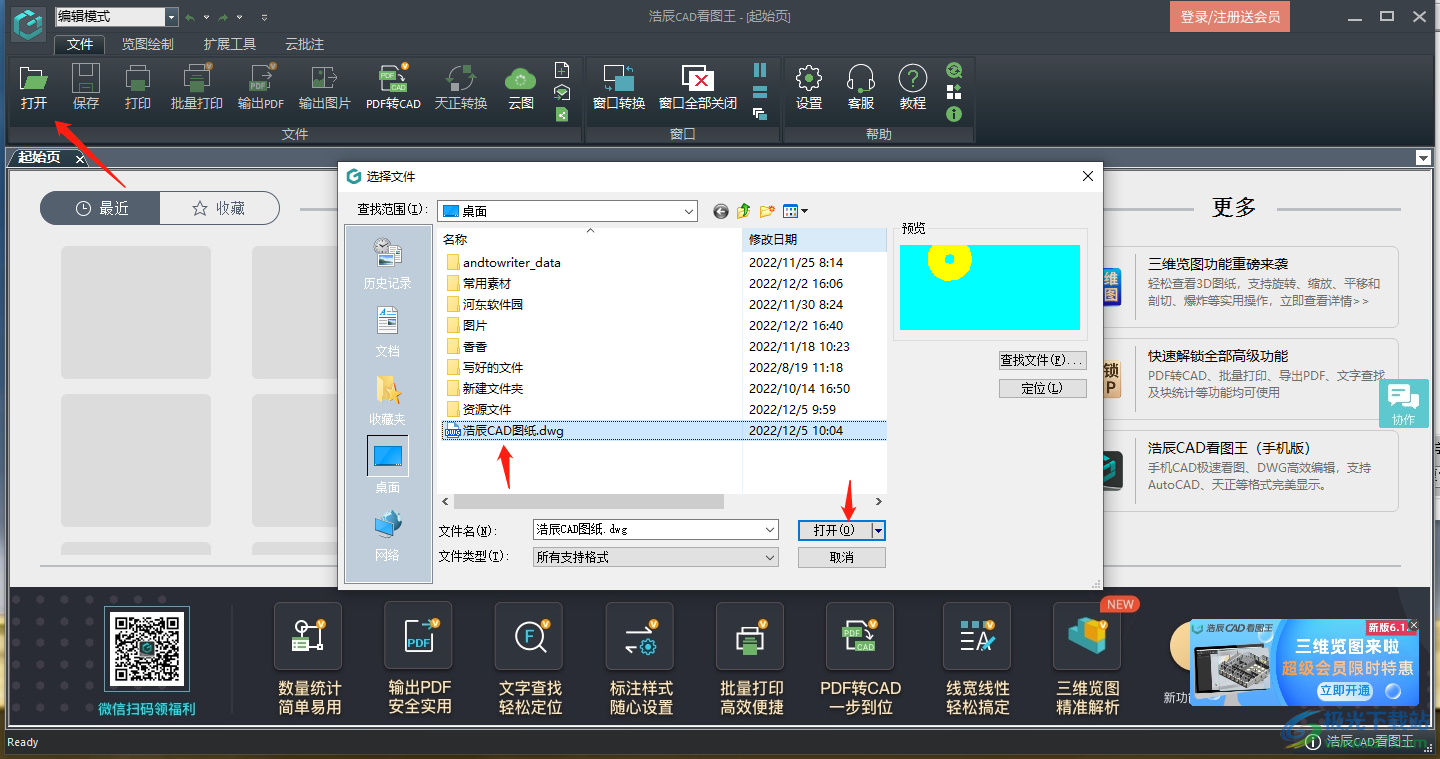Select the 云批注 ribbon tab
The width and height of the screenshot is (1440, 759).
[305, 44]
